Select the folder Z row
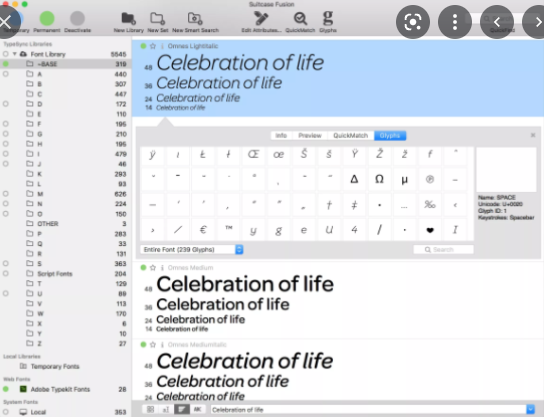The height and width of the screenshot is (417, 544). click(65, 343)
